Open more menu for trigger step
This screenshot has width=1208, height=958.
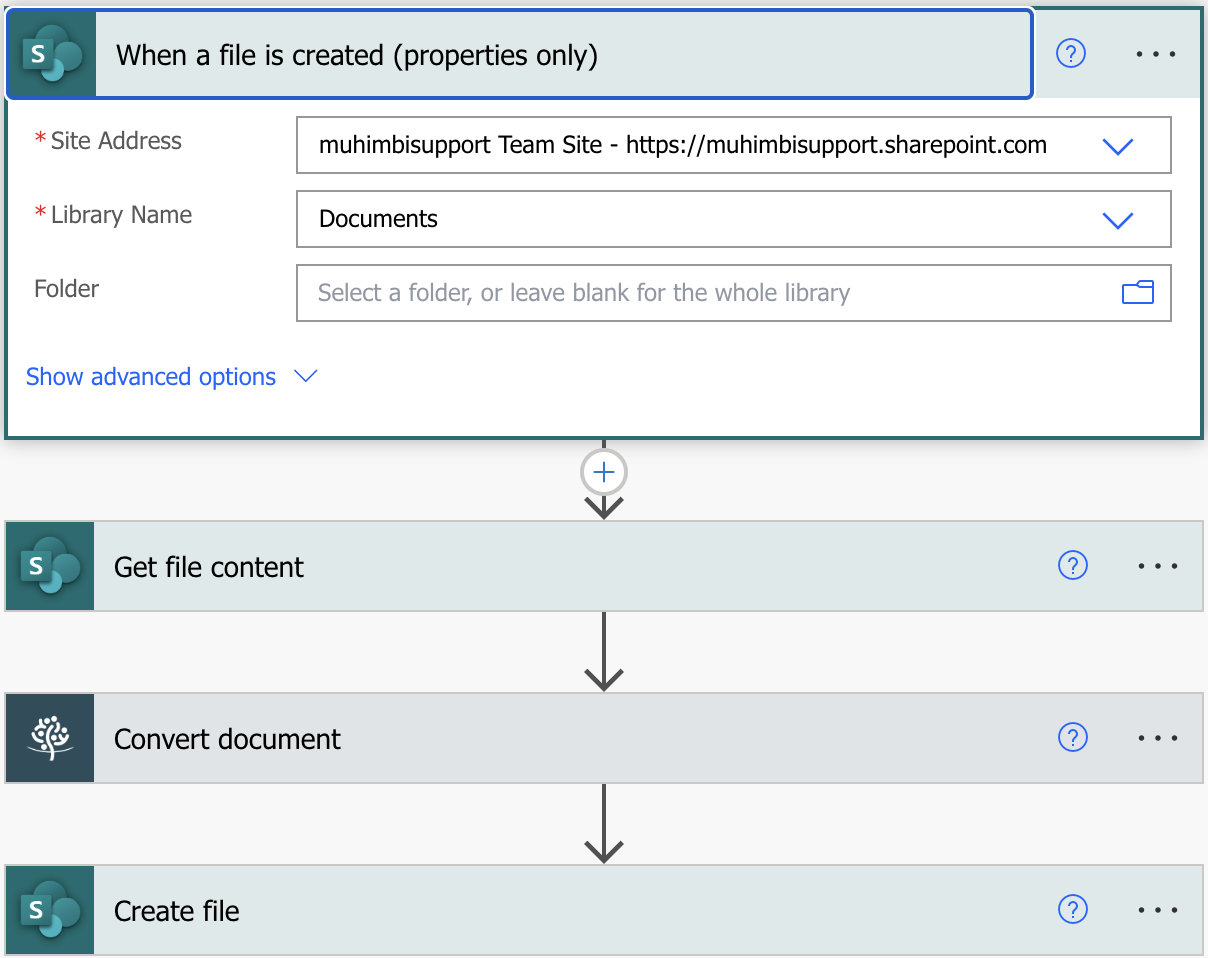1156,54
